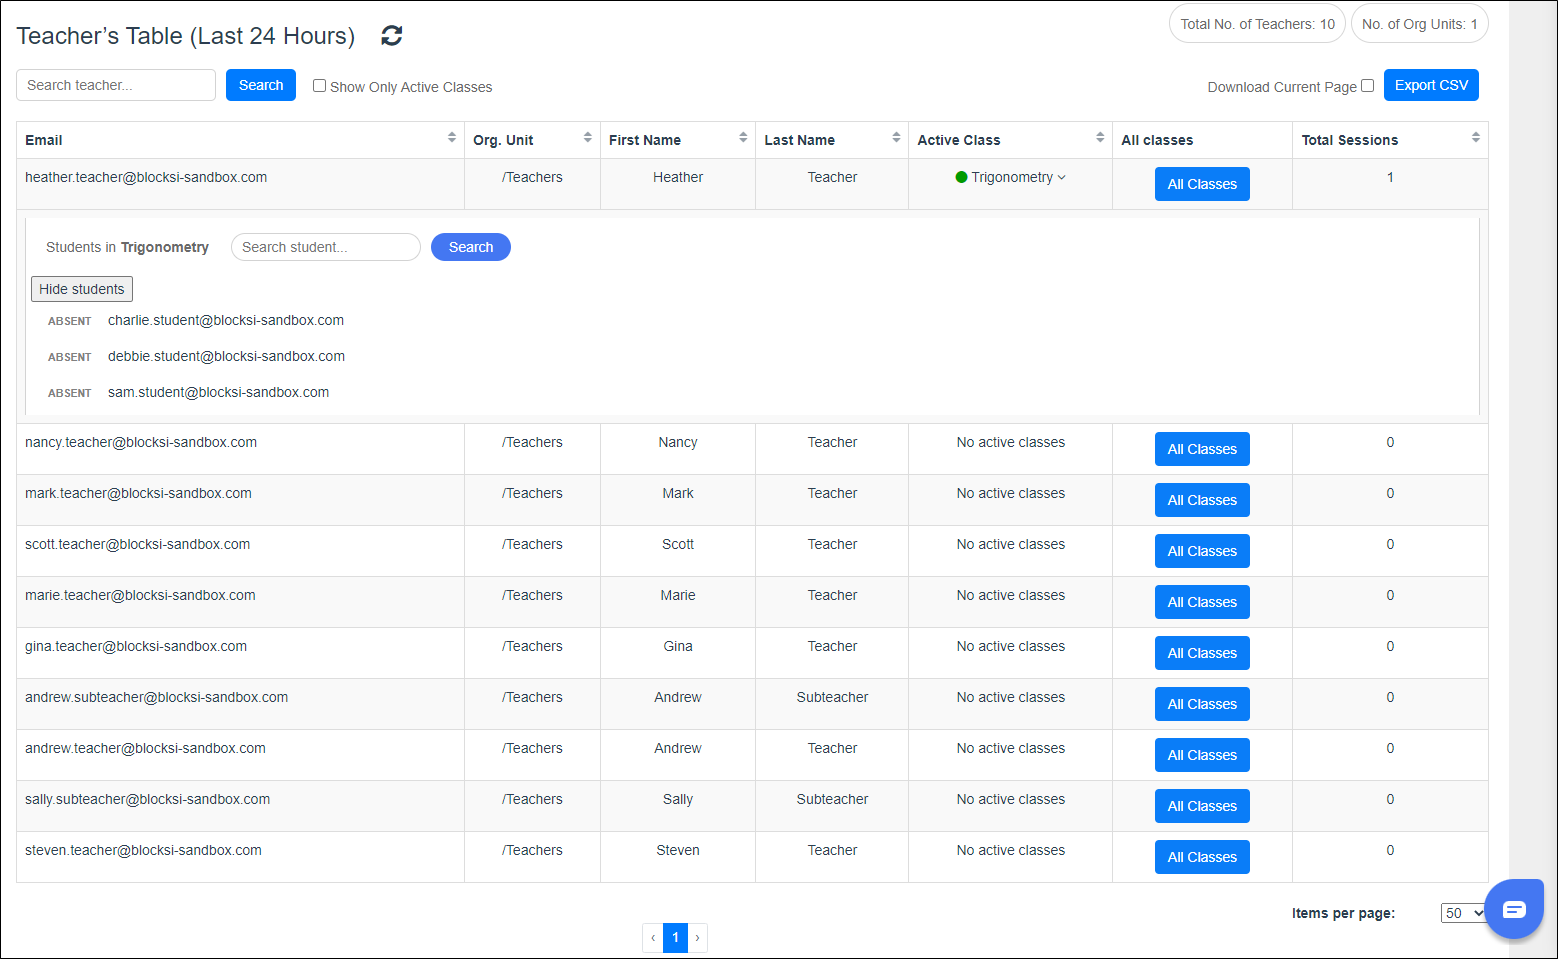Focus the Search student input field
The width and height of the screenshot is (1558, 959).
coord(326,247)
